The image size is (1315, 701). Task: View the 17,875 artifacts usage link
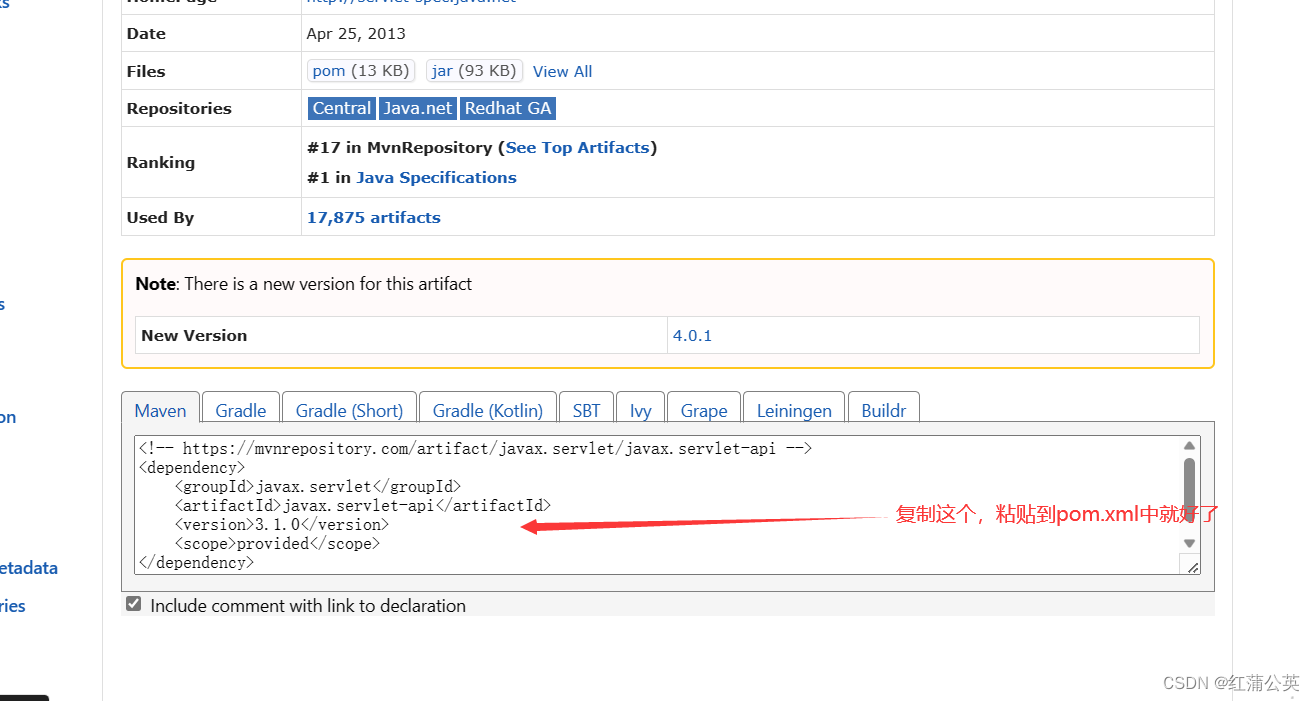(x=374, y=218)
